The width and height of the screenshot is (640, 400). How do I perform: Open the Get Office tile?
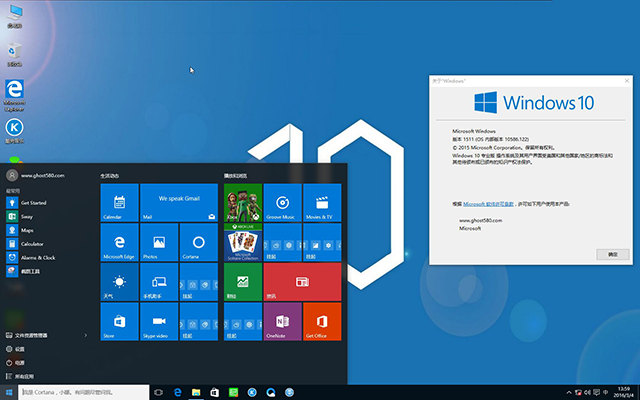click(320, 322)
